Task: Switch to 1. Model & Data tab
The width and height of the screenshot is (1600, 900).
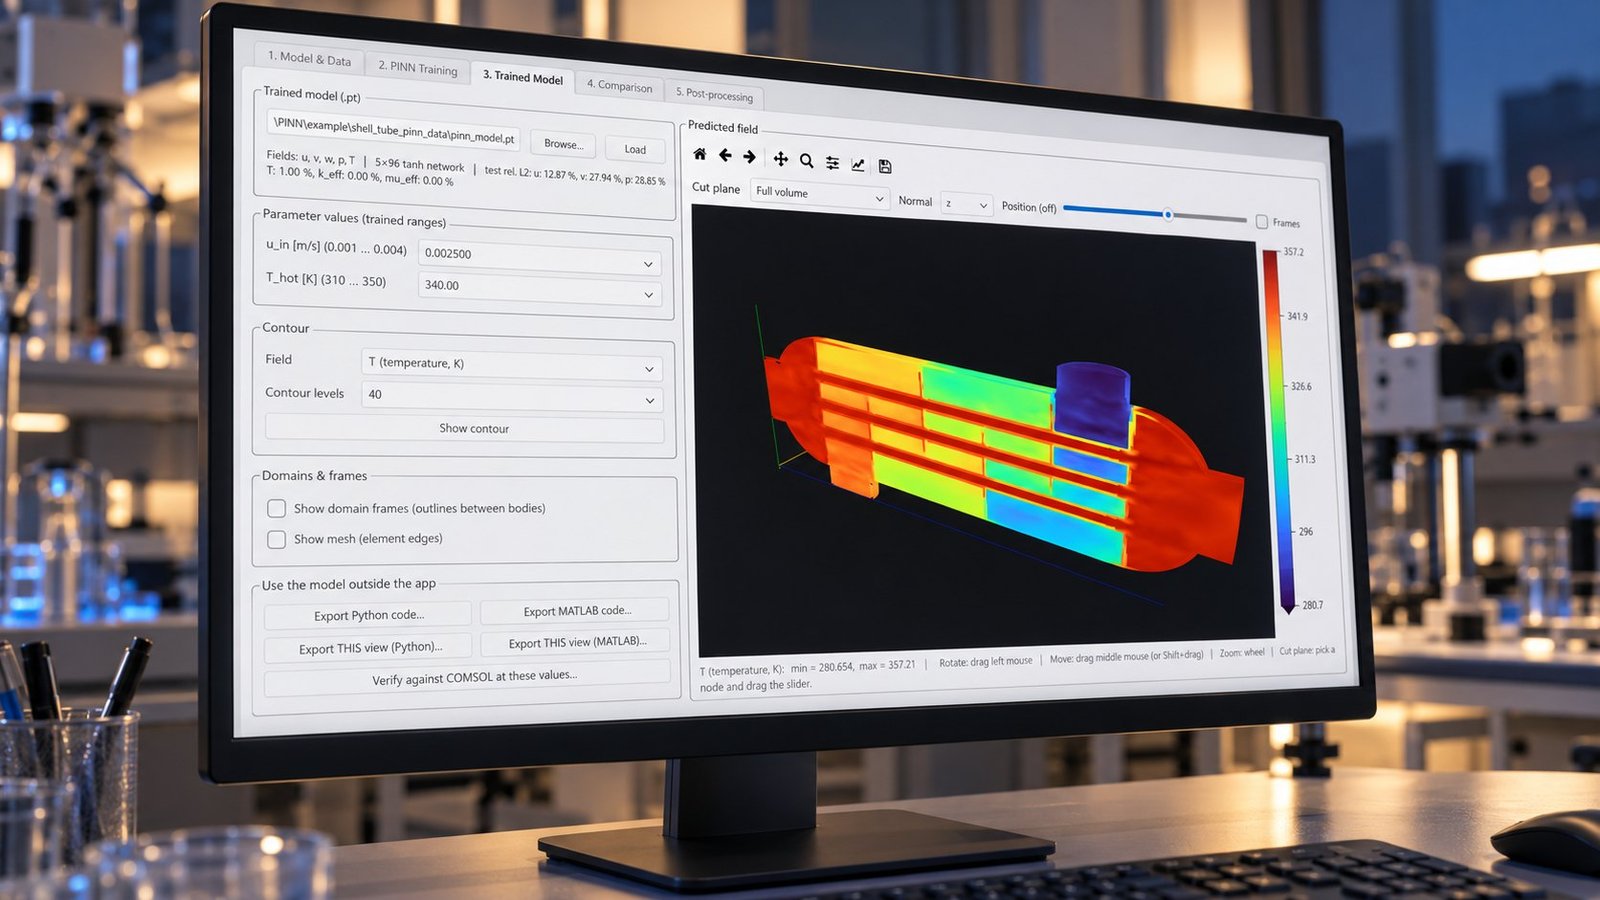Action: pos(309,59)
